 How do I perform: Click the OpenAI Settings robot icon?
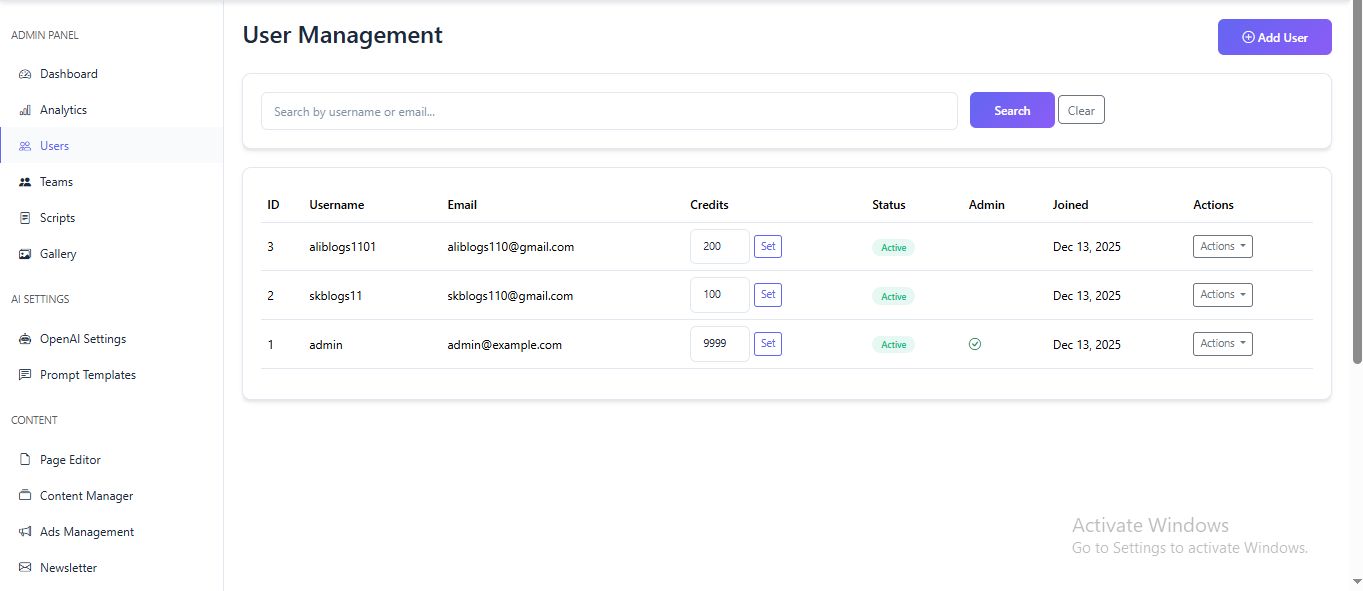tap(25, 339)
